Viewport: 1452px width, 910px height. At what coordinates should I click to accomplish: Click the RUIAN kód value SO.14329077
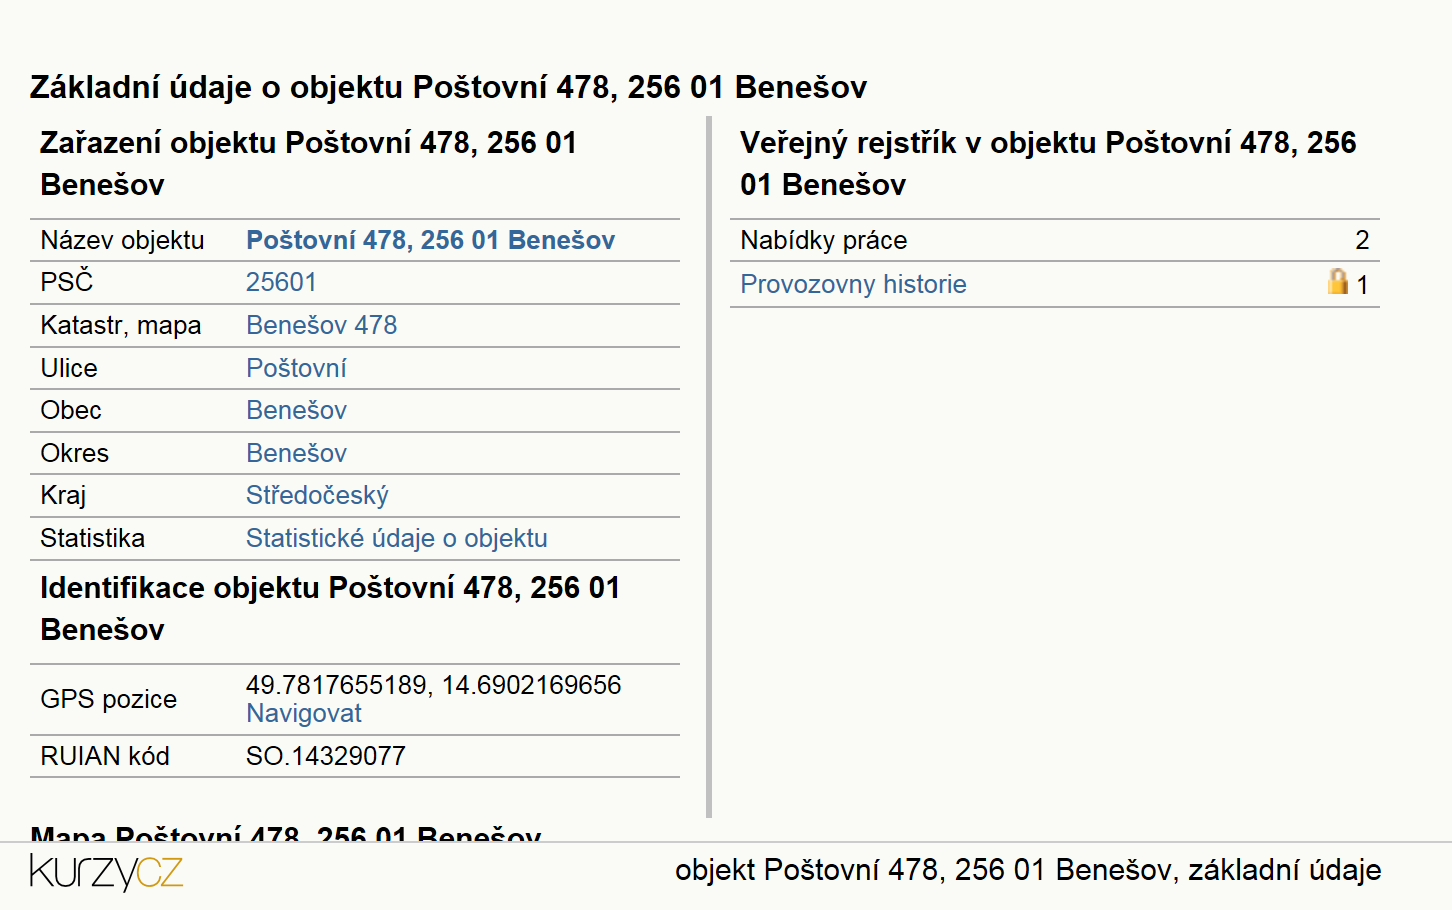coord(326,756)
